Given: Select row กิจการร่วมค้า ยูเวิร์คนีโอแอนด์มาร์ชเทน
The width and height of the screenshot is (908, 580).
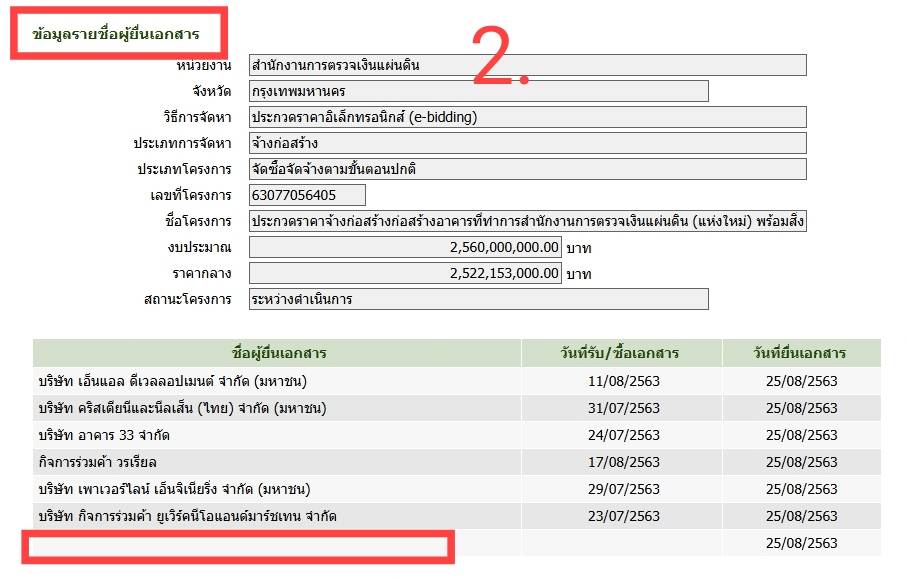Looking at the screenshot, I should pos(456,516).
